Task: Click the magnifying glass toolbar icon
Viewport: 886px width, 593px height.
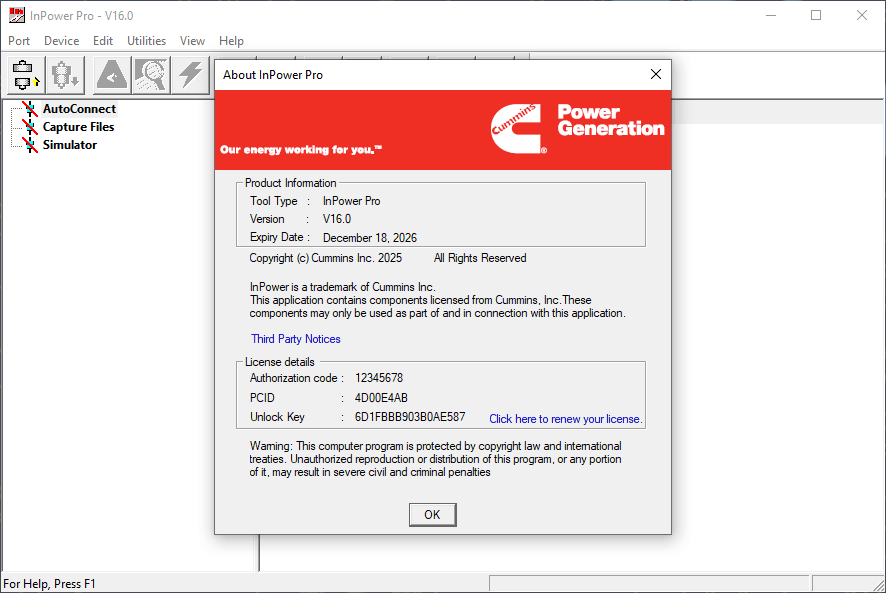Action: 151,75
